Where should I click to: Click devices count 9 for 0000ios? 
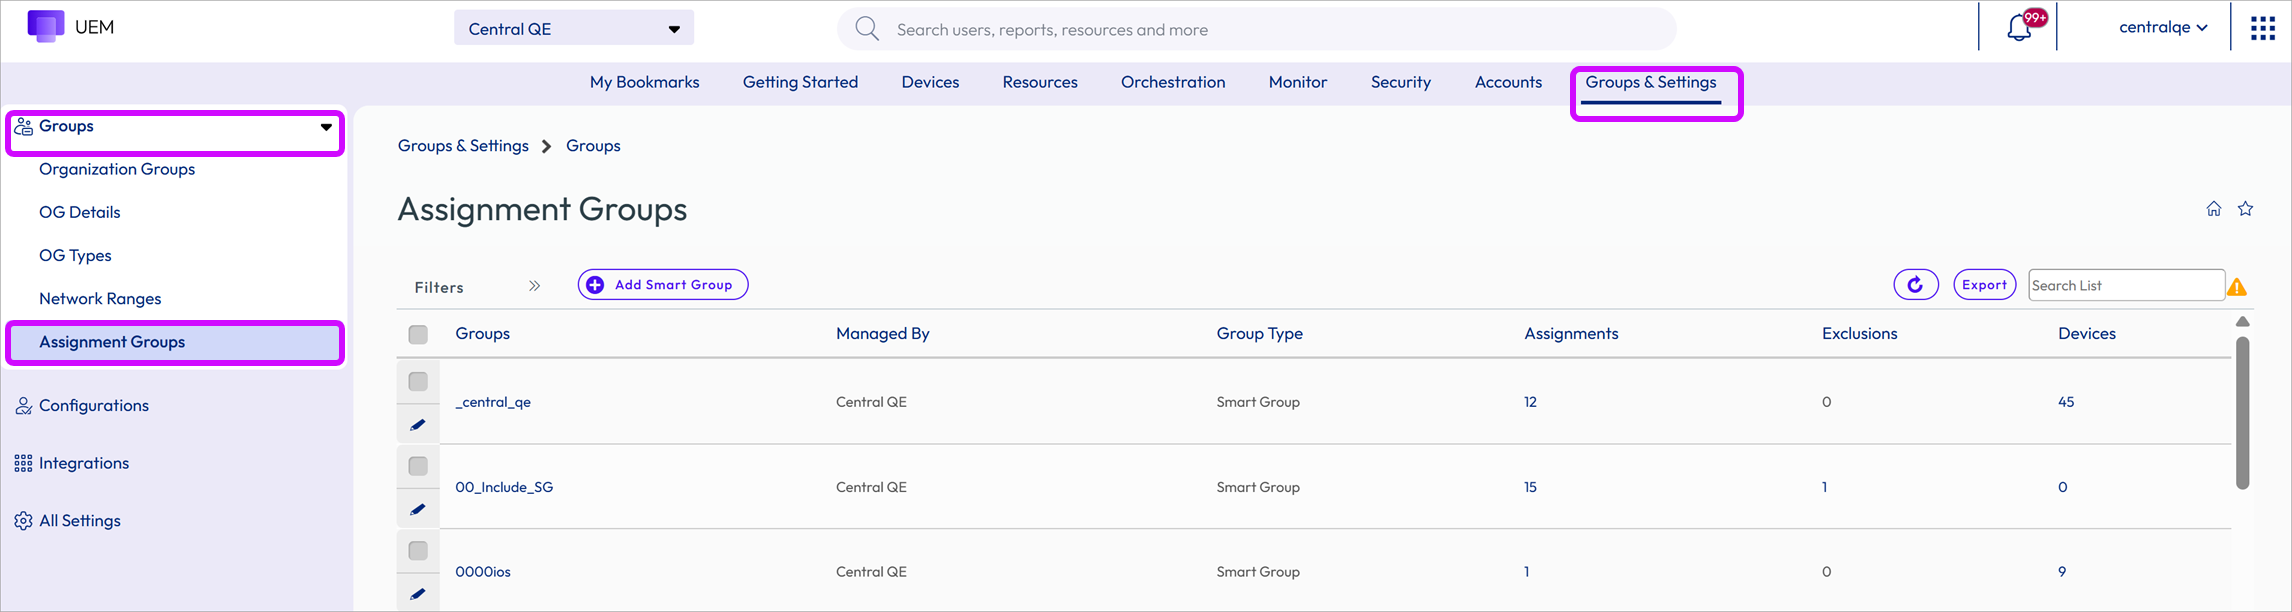coord(2062,572)
